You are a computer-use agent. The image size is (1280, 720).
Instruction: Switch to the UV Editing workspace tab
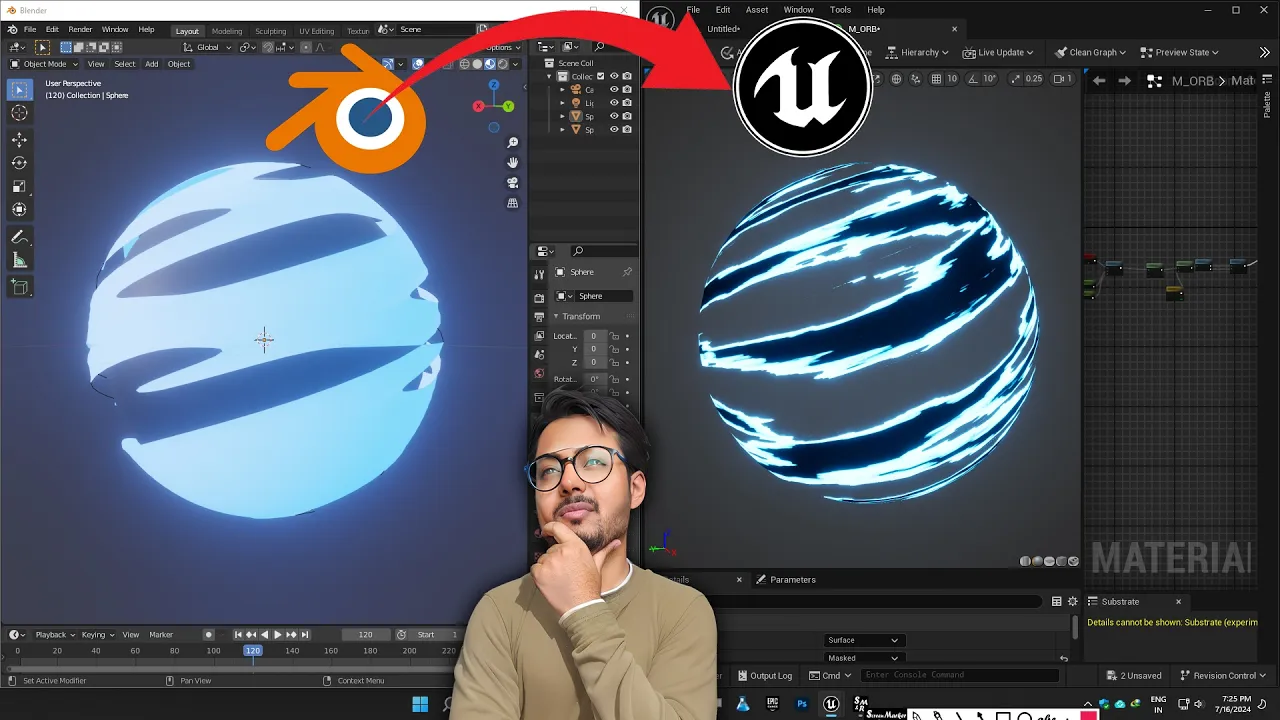[x=316, y=31]
